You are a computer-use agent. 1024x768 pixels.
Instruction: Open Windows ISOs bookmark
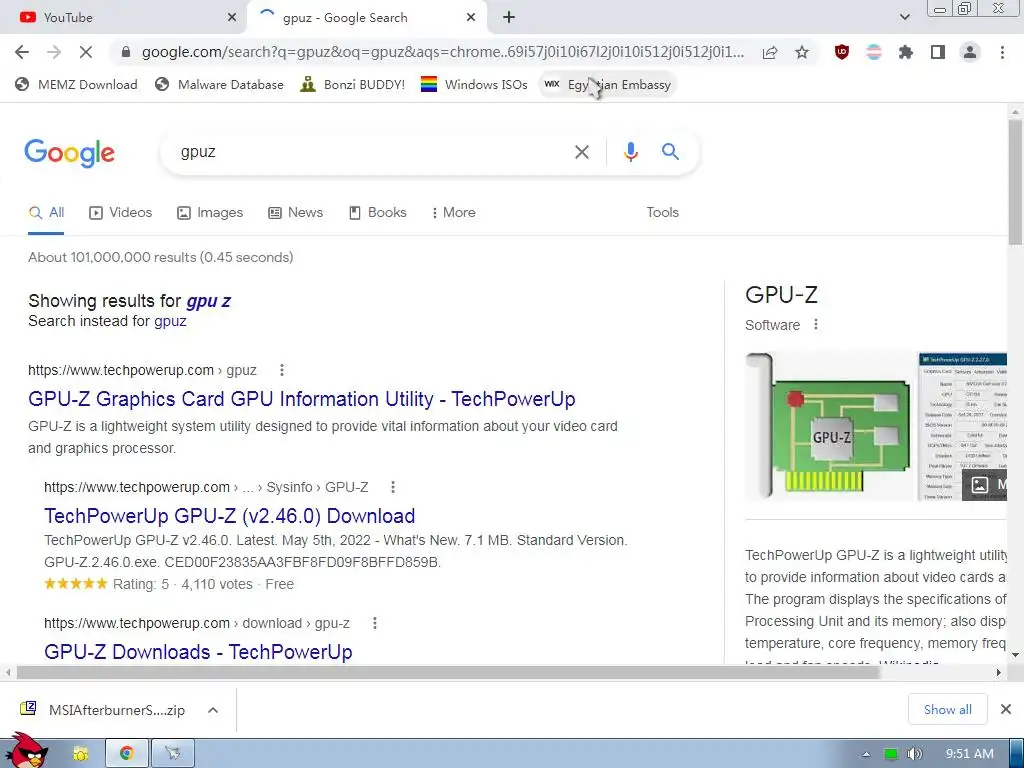coord(474,84)
